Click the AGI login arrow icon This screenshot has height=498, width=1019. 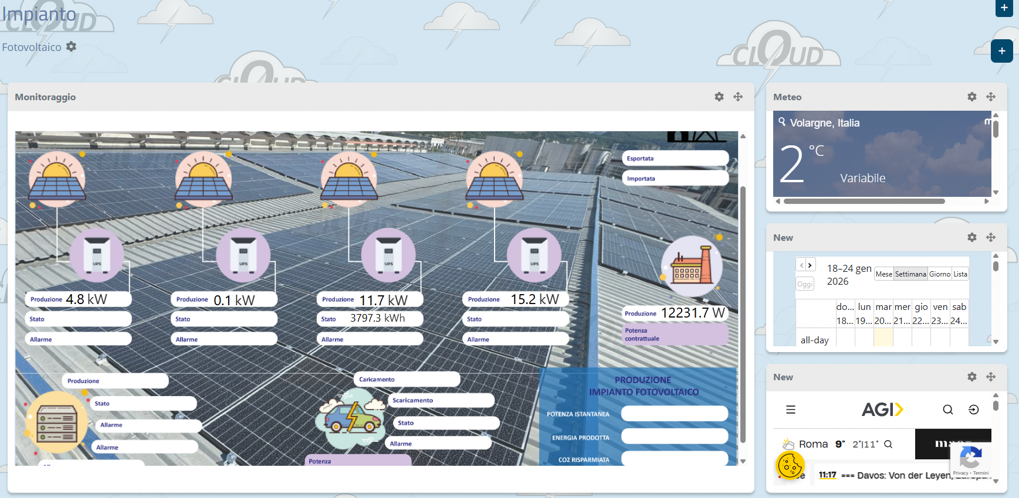[974, 410]
